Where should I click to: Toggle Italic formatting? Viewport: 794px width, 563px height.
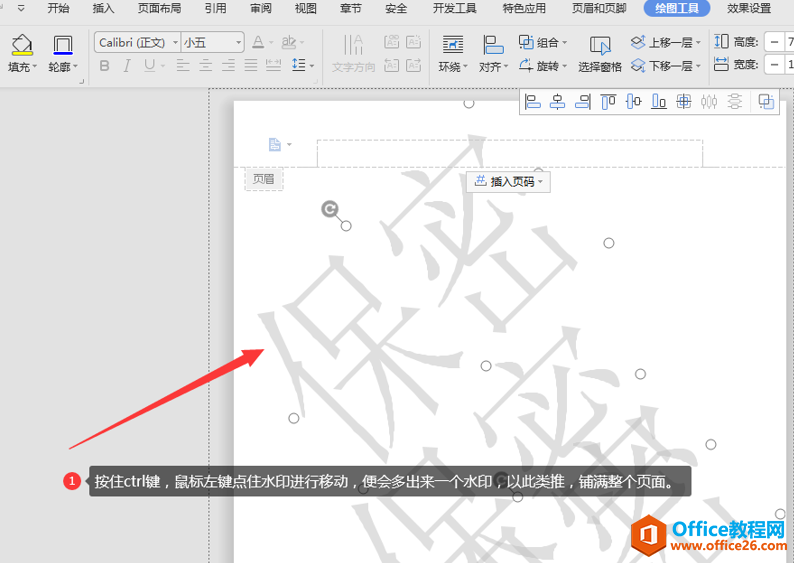127,66
